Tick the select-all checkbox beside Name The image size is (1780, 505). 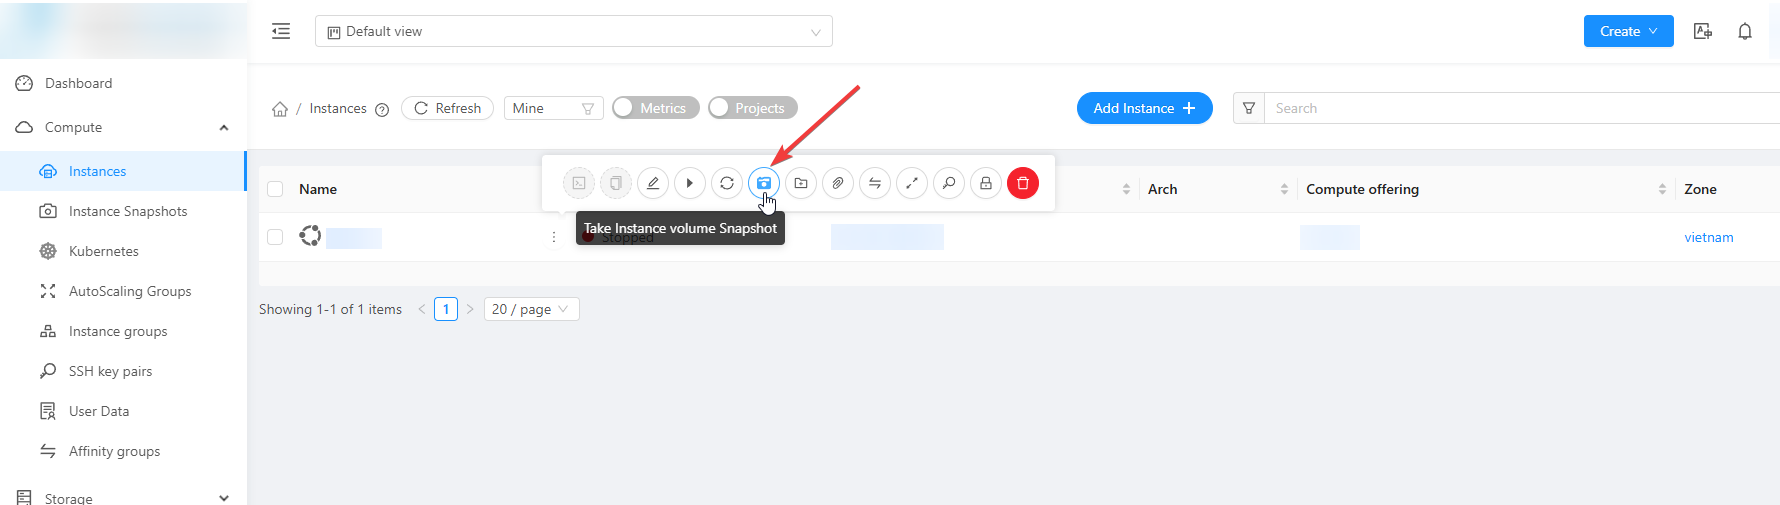click(276, 189)
